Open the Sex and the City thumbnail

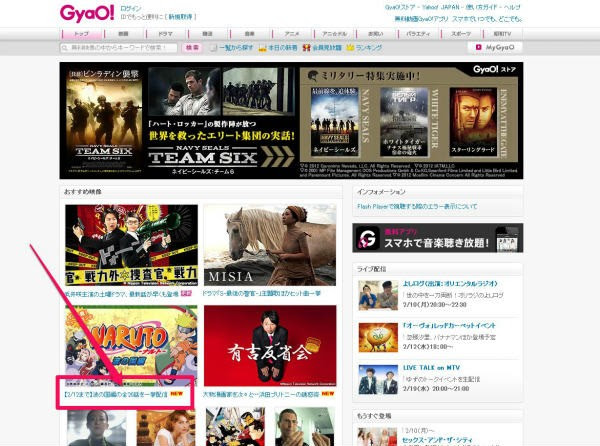pos(378,437)
